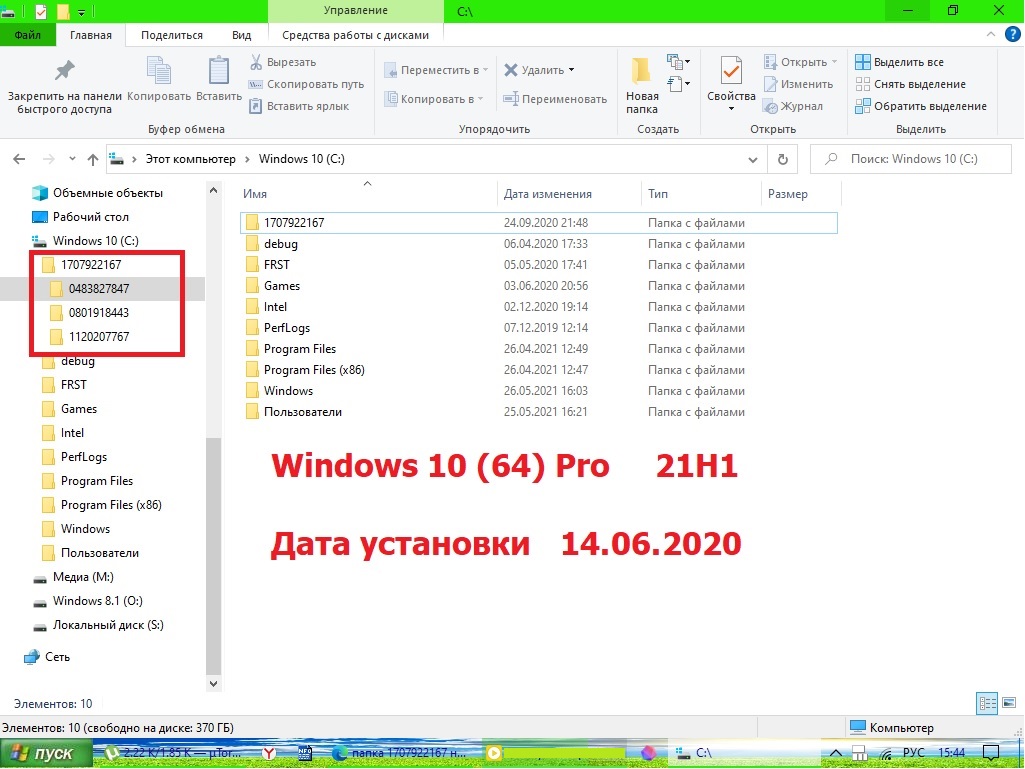This screenshot has width=1025, height=769.
Task: Pin to Quick access (Закрепить на панели)
Action: 64,88
